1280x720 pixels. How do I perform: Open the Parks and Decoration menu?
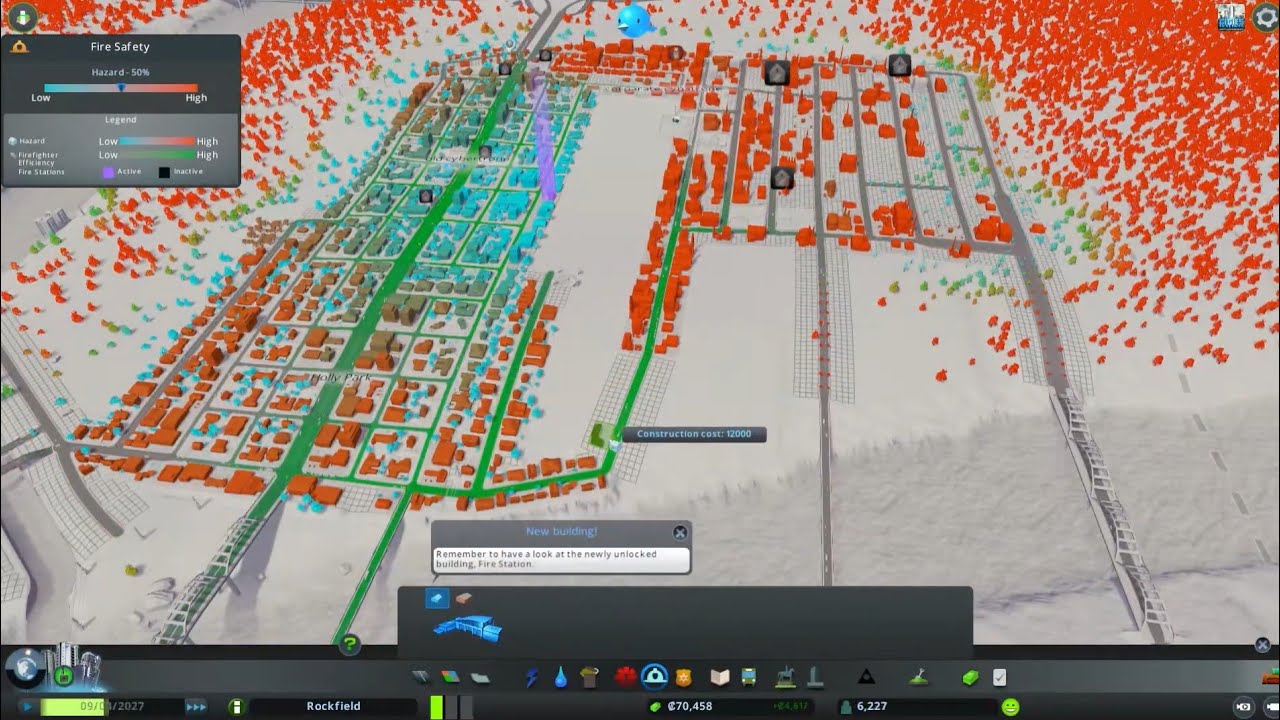pyautogui.click(x=786, y=677)
